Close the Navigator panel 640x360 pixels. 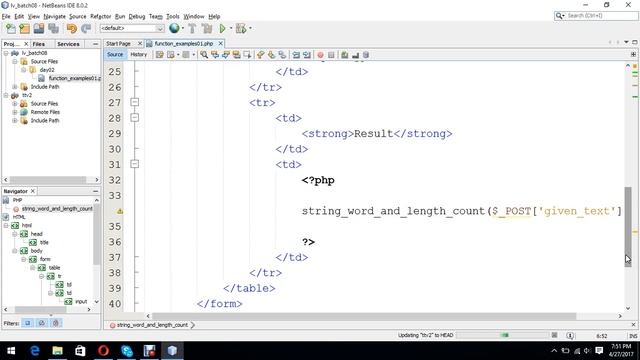(x=33, y=191)
